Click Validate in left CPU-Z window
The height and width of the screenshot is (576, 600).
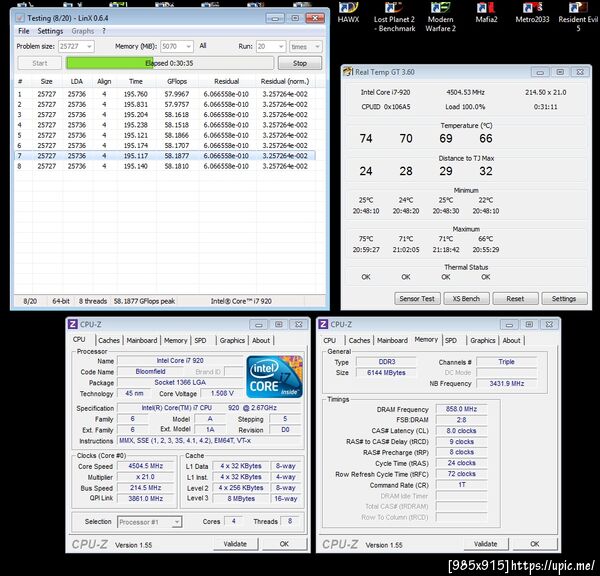pyautogui.click(x=235, y=544)
